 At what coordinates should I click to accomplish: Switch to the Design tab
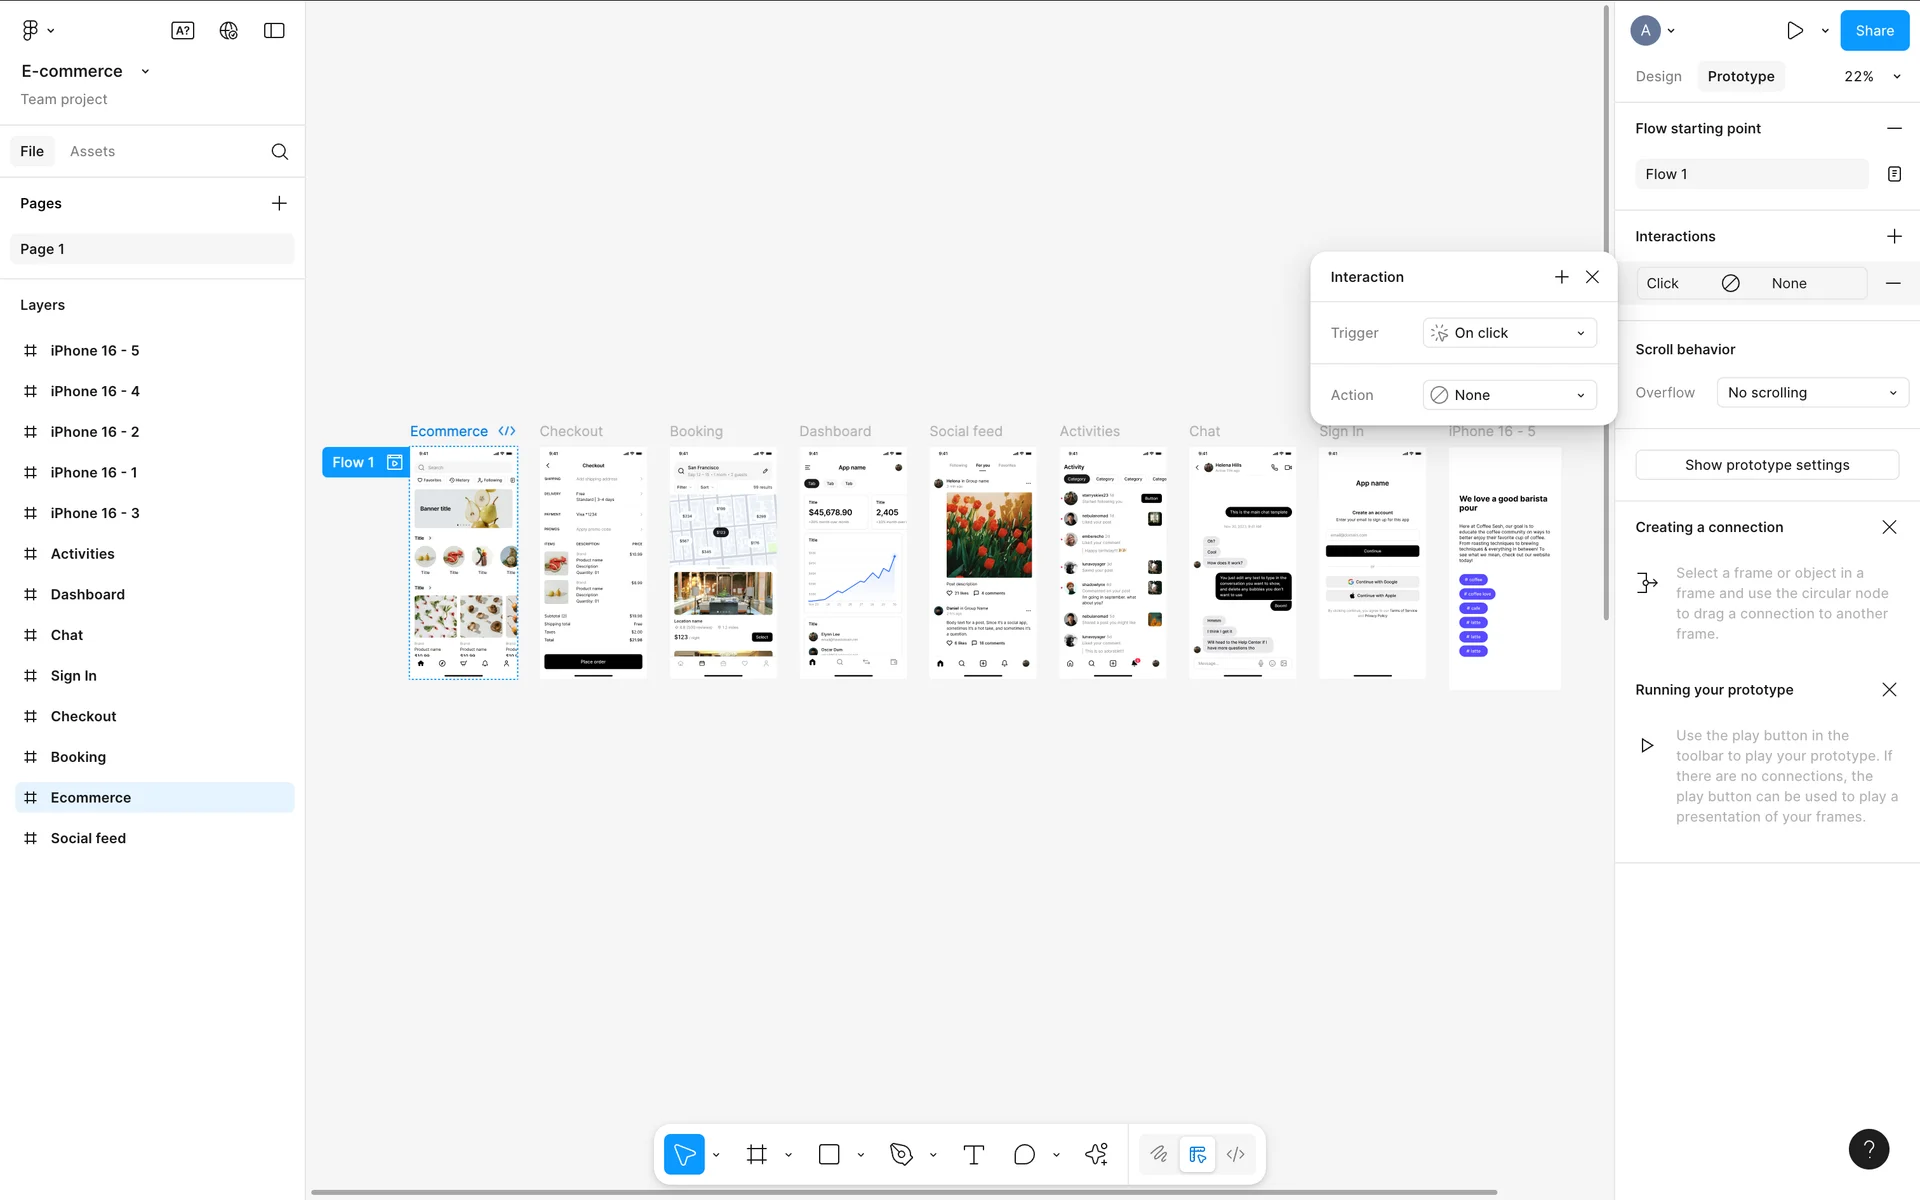click(x=1658, y=76)
